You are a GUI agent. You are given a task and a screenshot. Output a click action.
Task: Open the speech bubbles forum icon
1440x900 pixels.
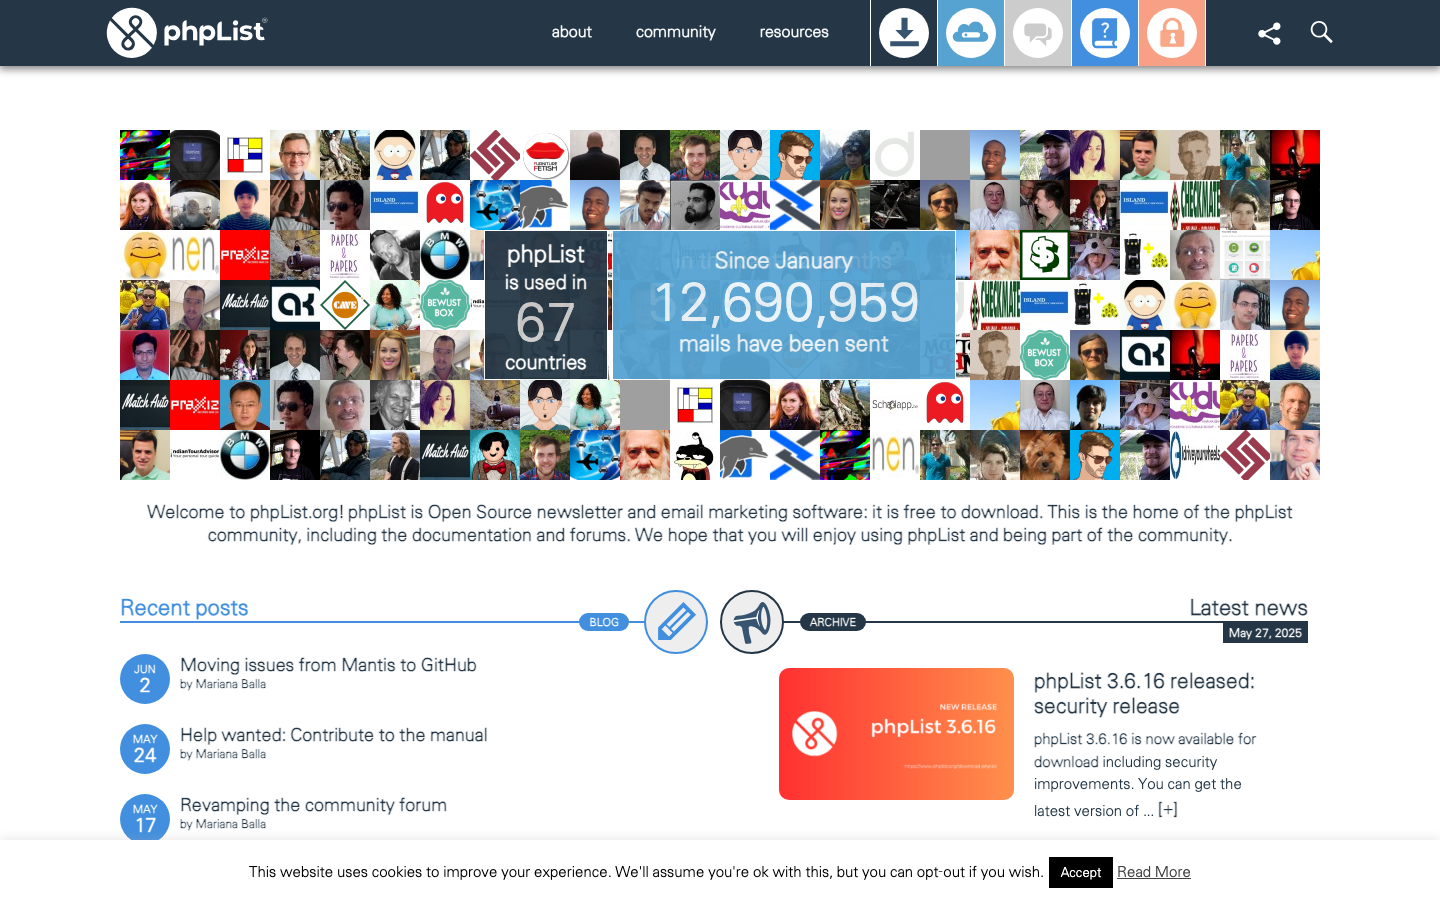tap(1038, 33)
